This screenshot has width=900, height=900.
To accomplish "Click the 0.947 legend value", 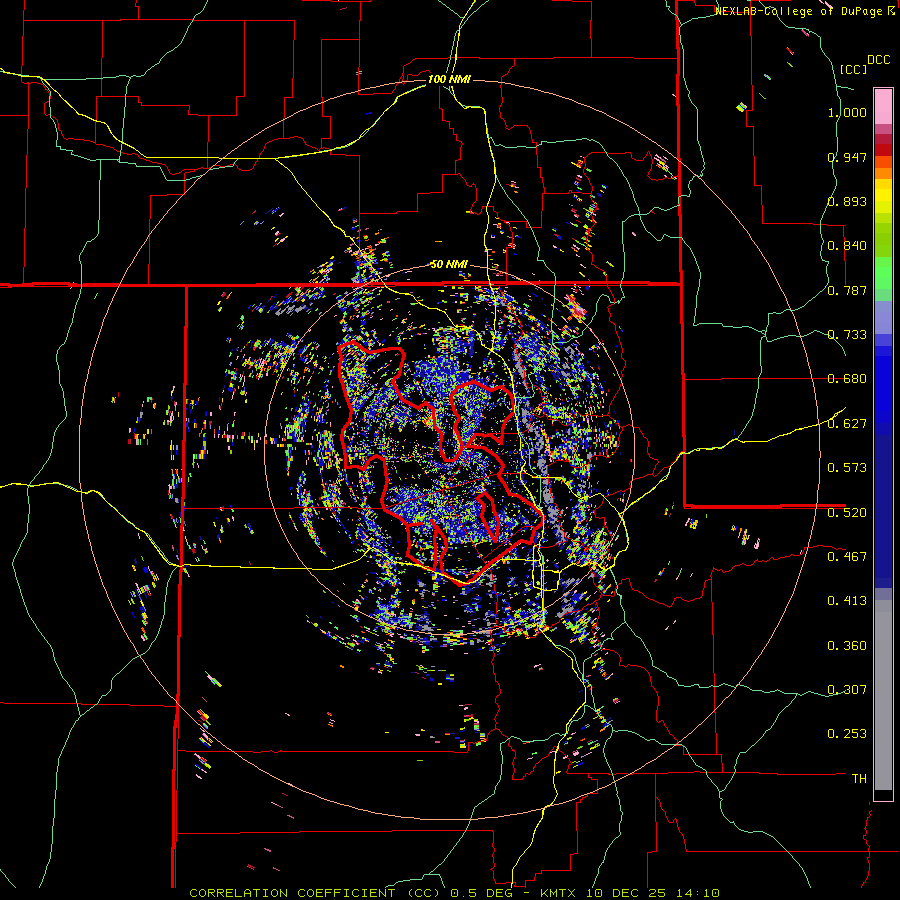I will tap(847, 157).
